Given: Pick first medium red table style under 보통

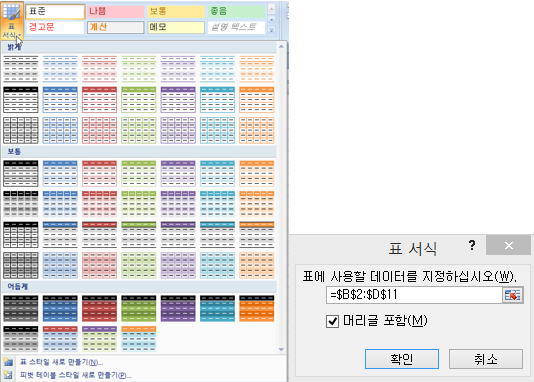Looking at the screenshot, I should click(x=99, y=174).
